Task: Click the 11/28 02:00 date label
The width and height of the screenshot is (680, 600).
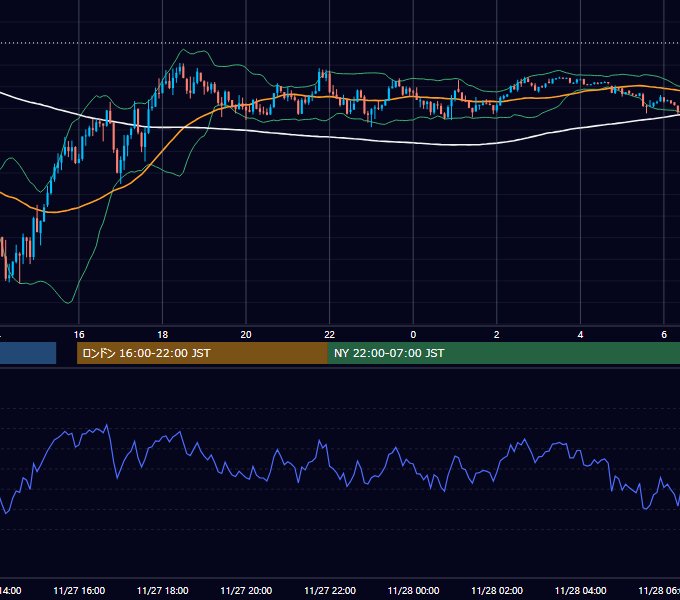Action: pyautogui.click(x=497, y=590)
